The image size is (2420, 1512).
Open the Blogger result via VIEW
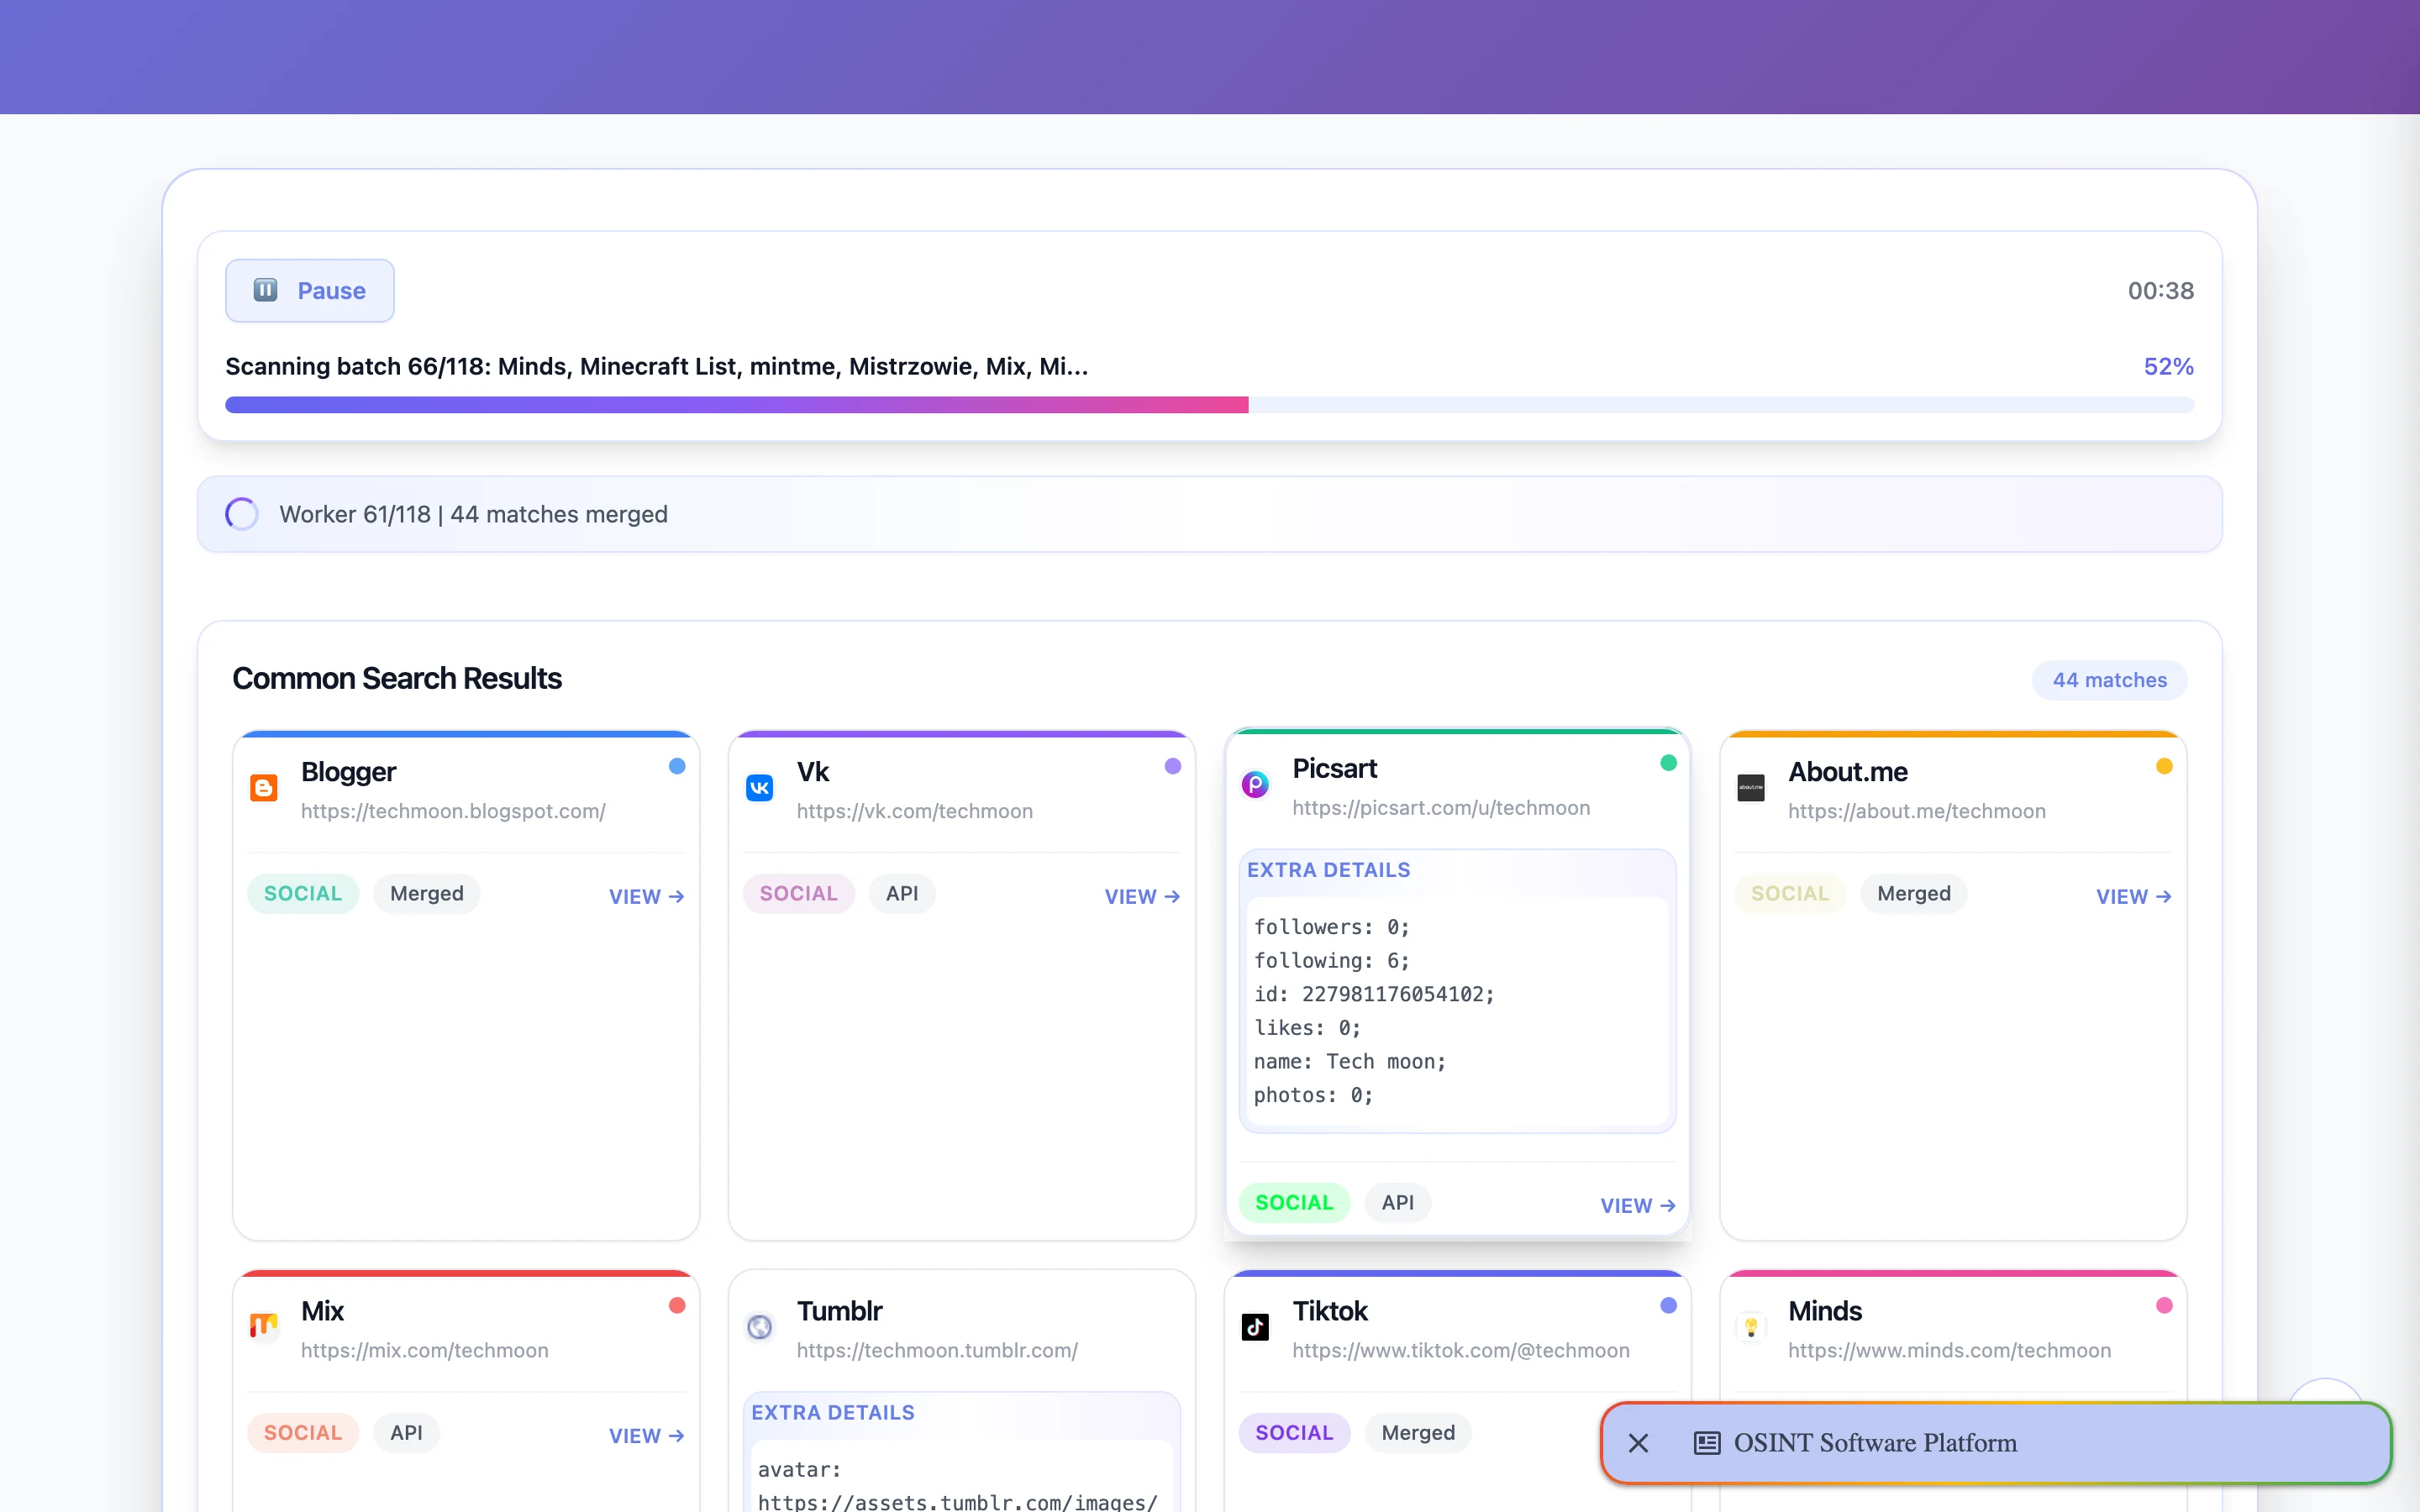coord(647,896)
